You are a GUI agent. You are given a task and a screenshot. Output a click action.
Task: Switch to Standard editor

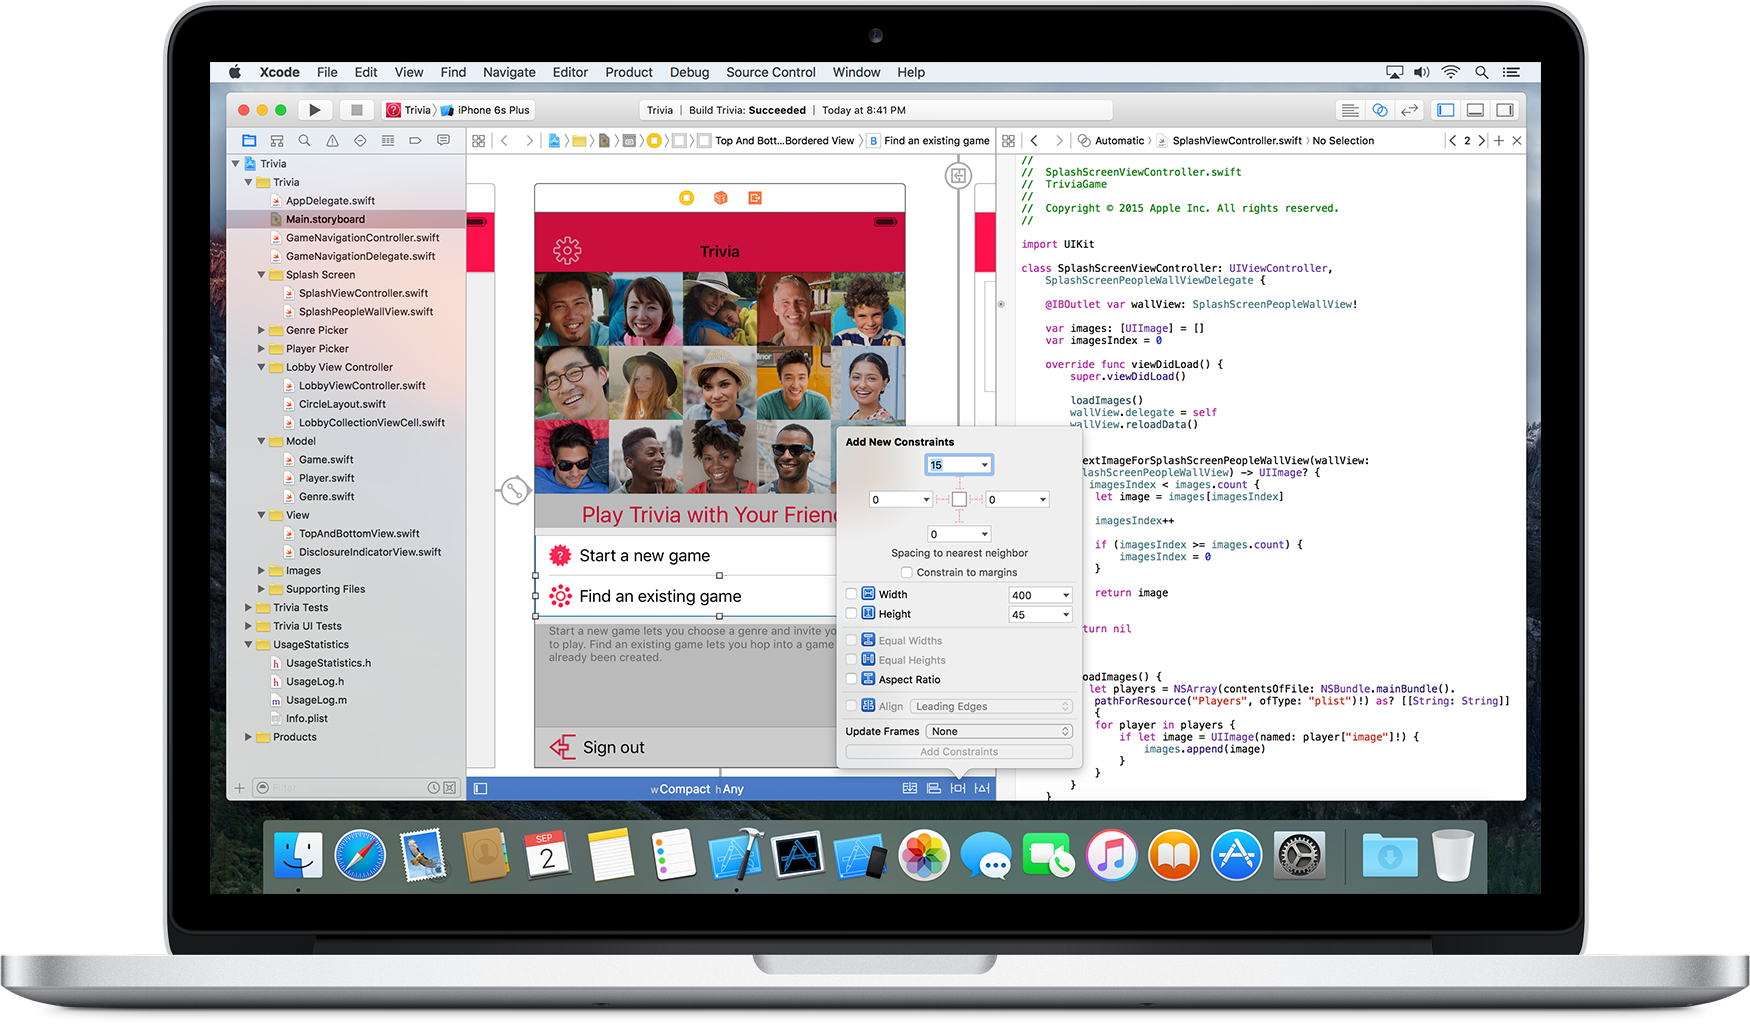pos(1350,110)
